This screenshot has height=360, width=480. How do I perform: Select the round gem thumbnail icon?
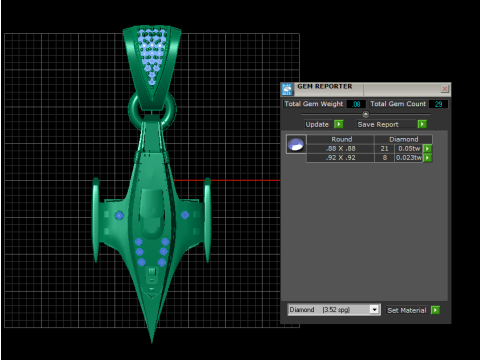click(x=296, y=144)
